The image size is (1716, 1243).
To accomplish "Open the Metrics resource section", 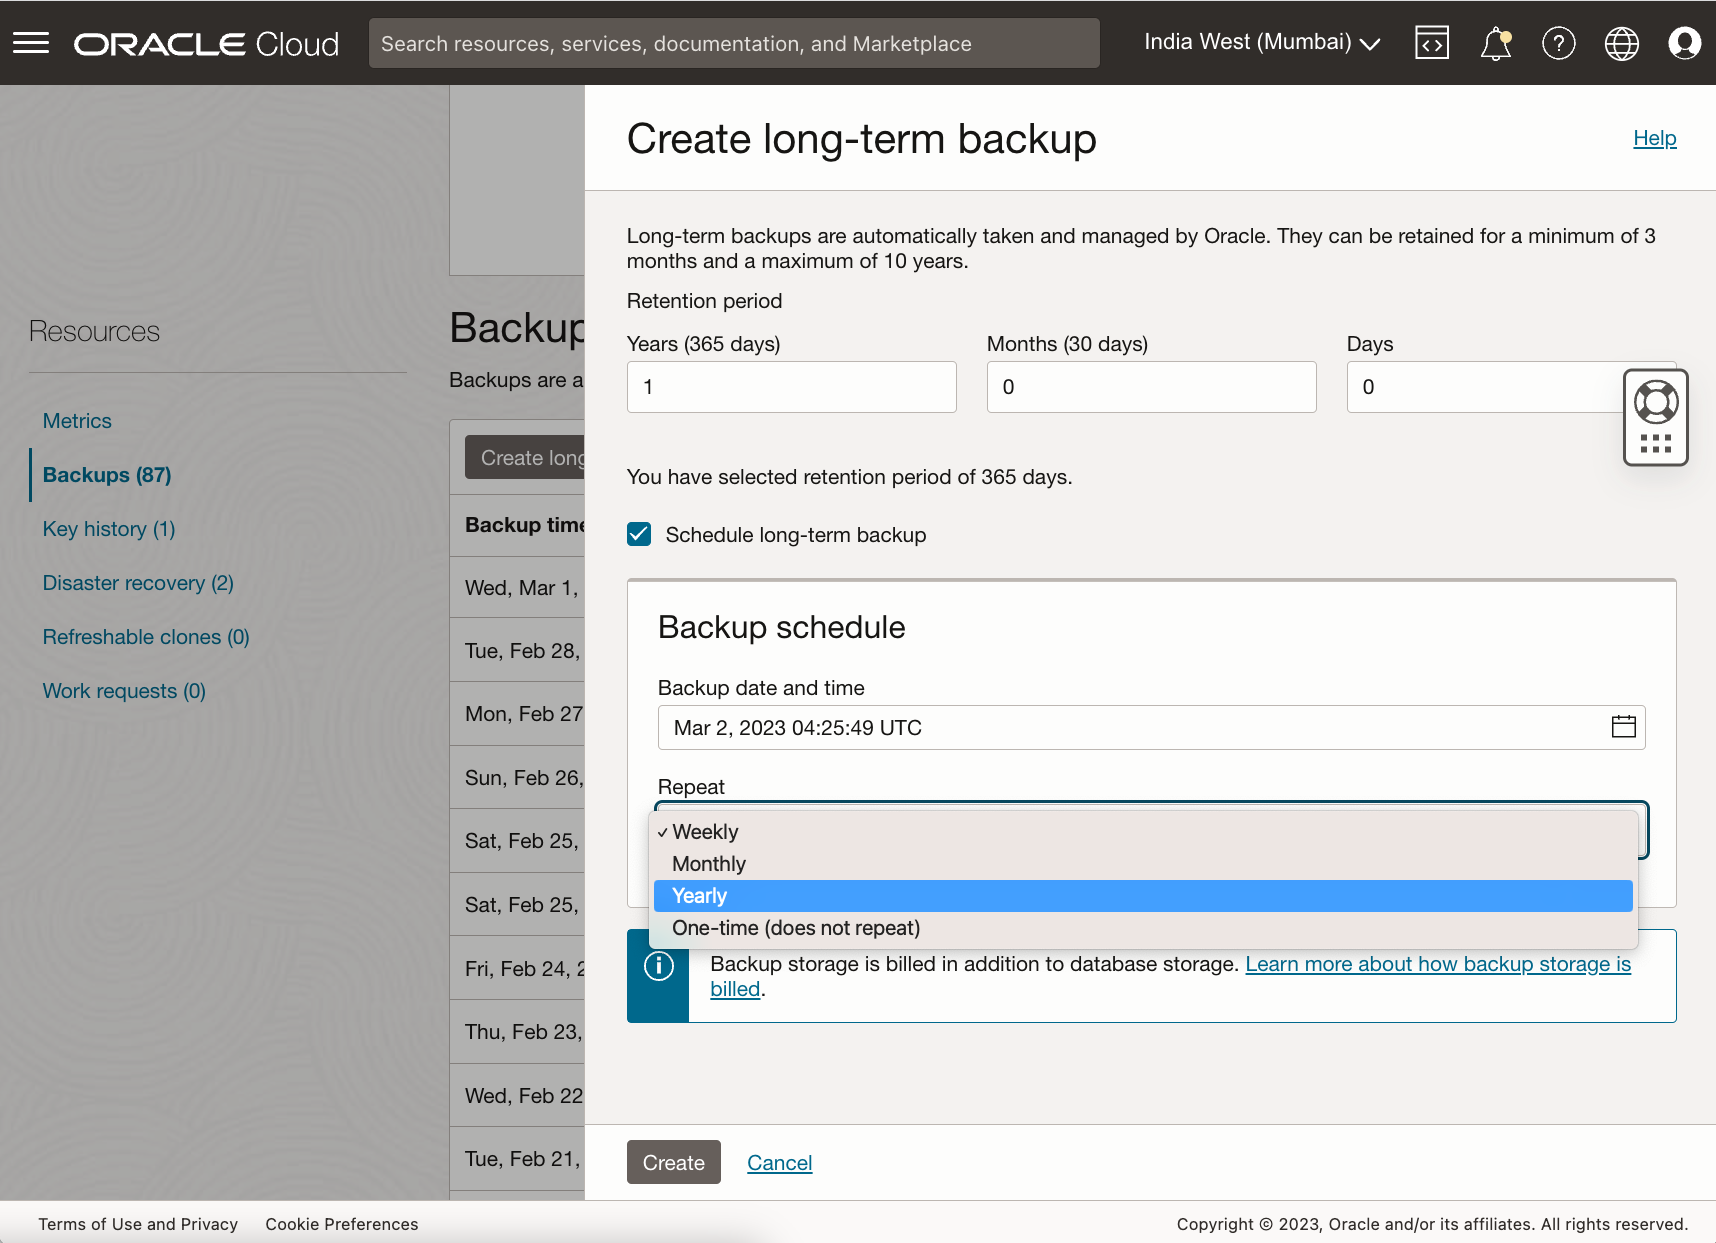I will (77, 421).
